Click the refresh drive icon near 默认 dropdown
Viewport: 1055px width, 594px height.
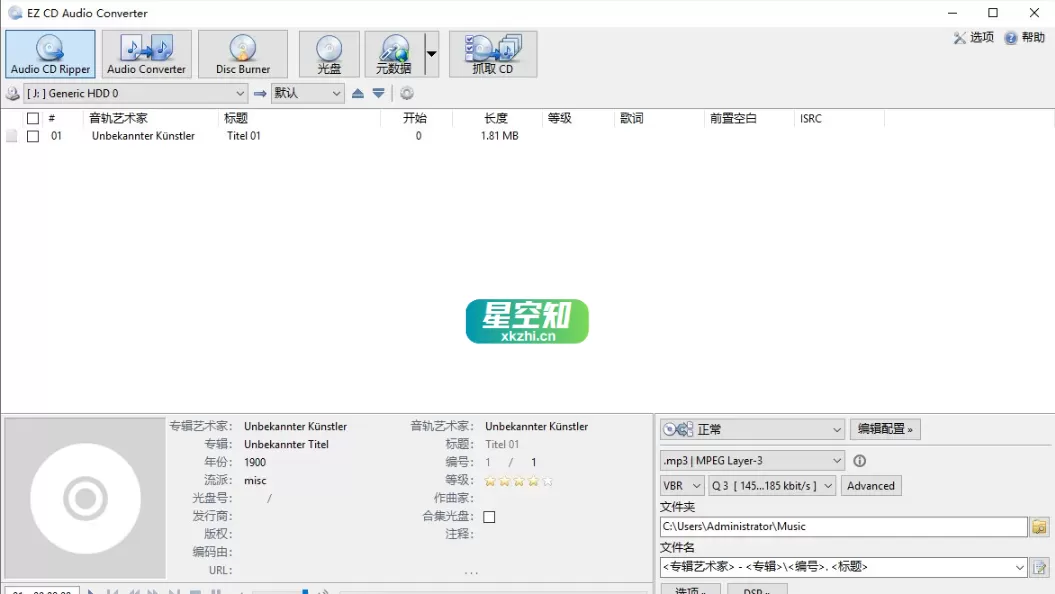tap(407, 92)
